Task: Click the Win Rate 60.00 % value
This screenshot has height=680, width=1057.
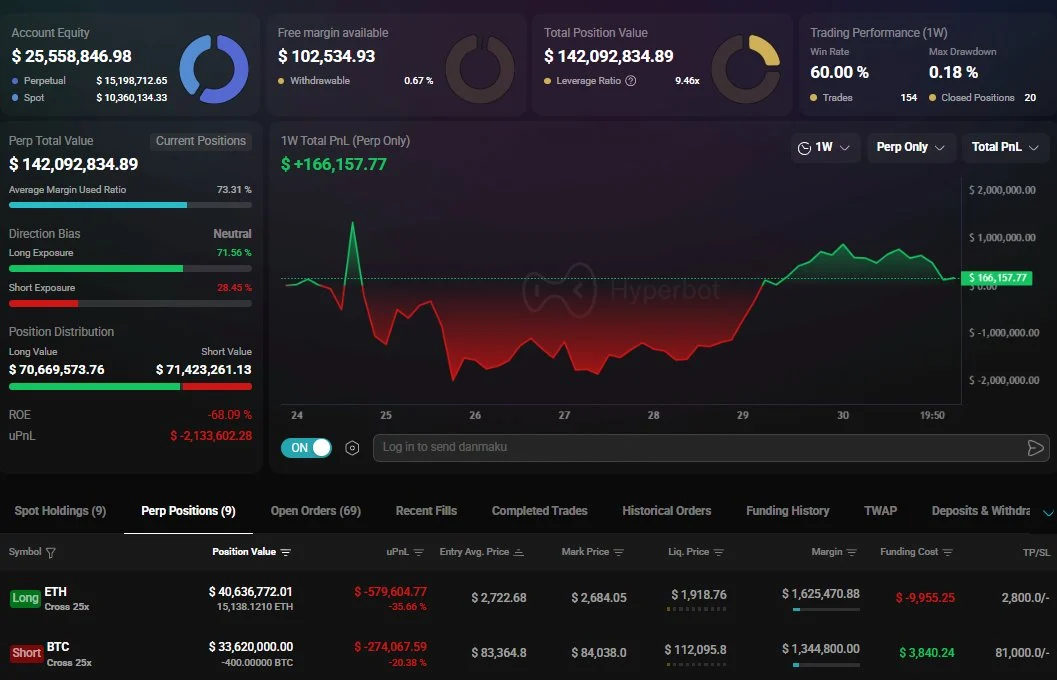Action: (x=839, y=72)
